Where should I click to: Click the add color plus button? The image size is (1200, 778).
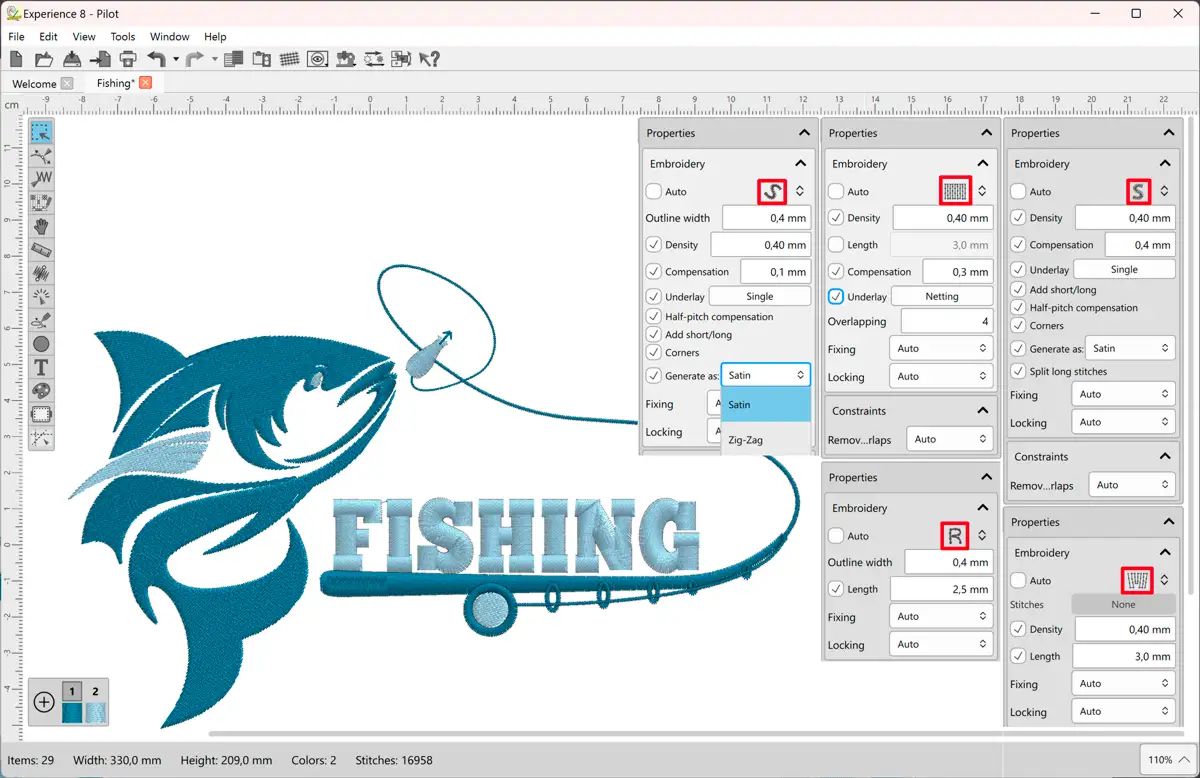44,702
